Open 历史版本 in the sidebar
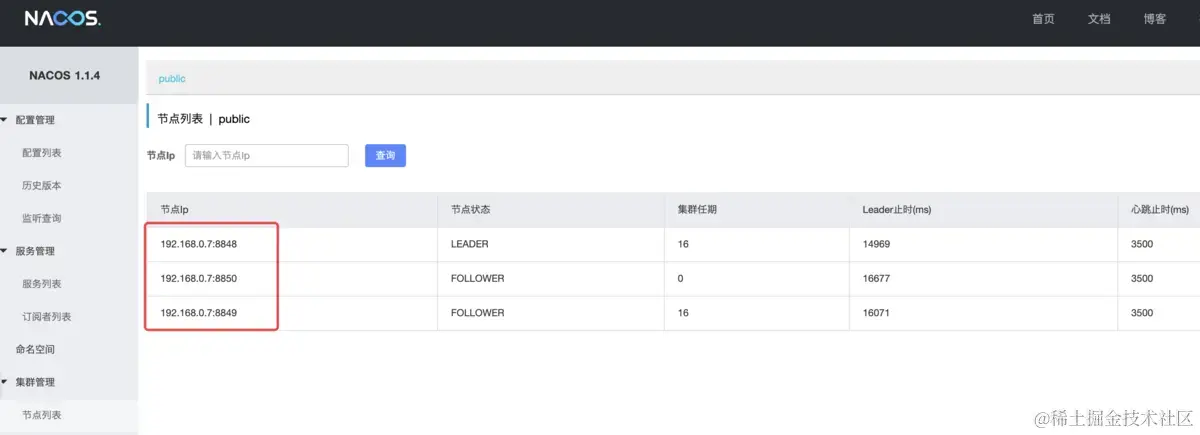Image resolution: width=1200 pixels, height=435 pixels. (x=42, y=186)
